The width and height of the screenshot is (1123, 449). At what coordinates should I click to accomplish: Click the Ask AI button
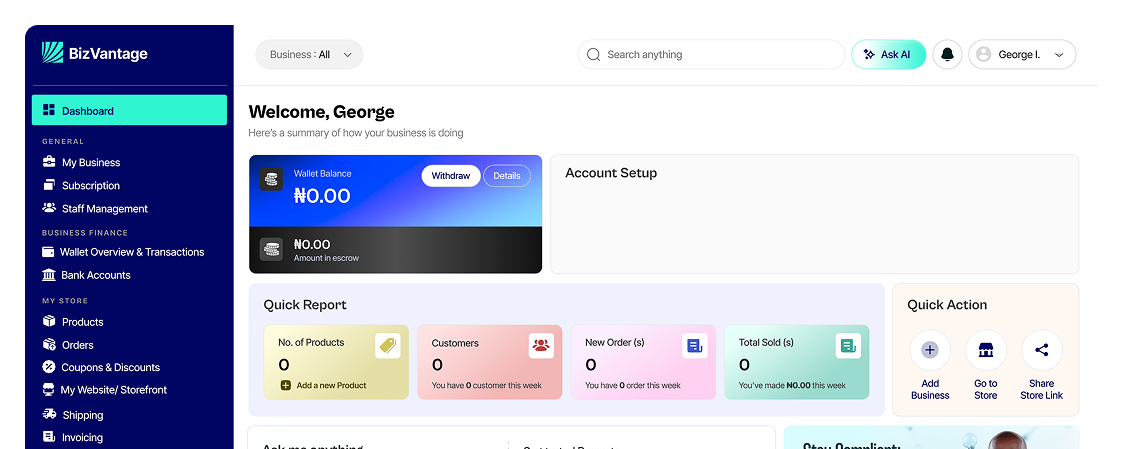(888, 55)
